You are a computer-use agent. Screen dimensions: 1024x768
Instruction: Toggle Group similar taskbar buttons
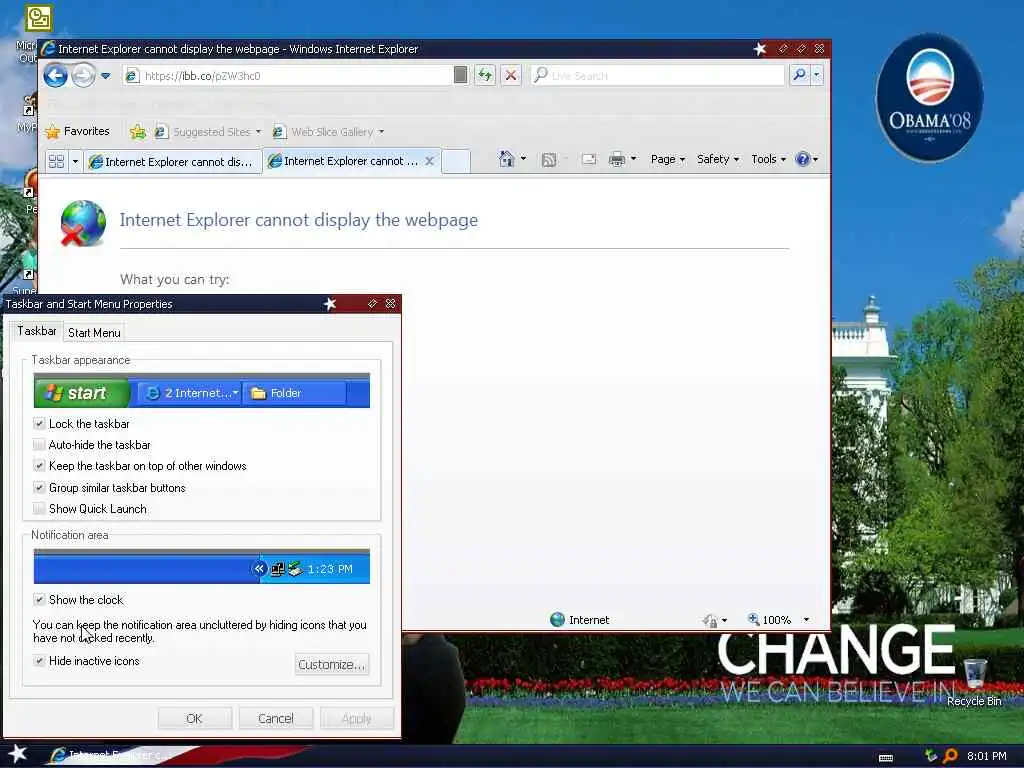point(39,487)
